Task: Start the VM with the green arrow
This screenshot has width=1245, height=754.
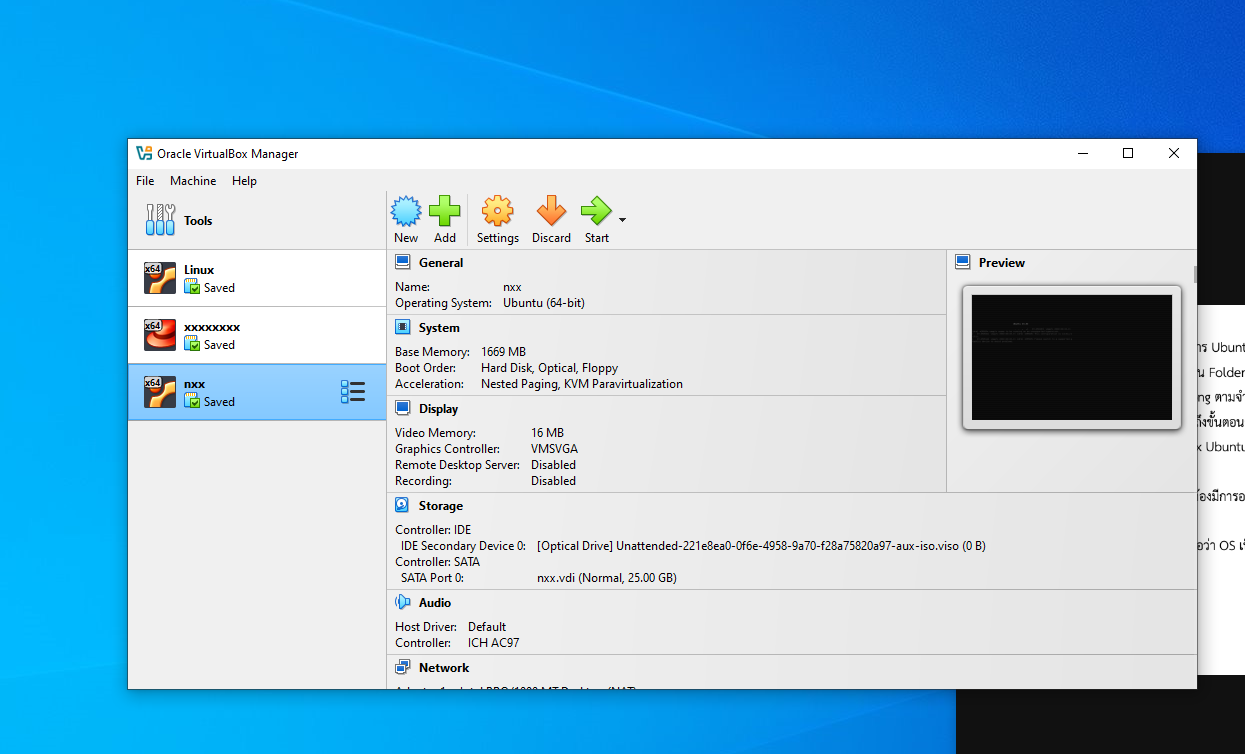Action: 596,212
